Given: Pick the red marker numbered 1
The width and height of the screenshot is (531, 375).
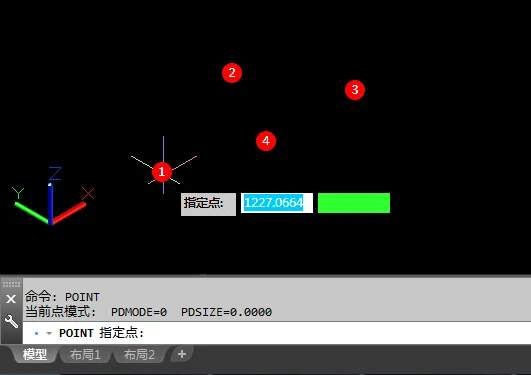Looking at the screenshot, I should pyautogui.click(x=162, y=172).
